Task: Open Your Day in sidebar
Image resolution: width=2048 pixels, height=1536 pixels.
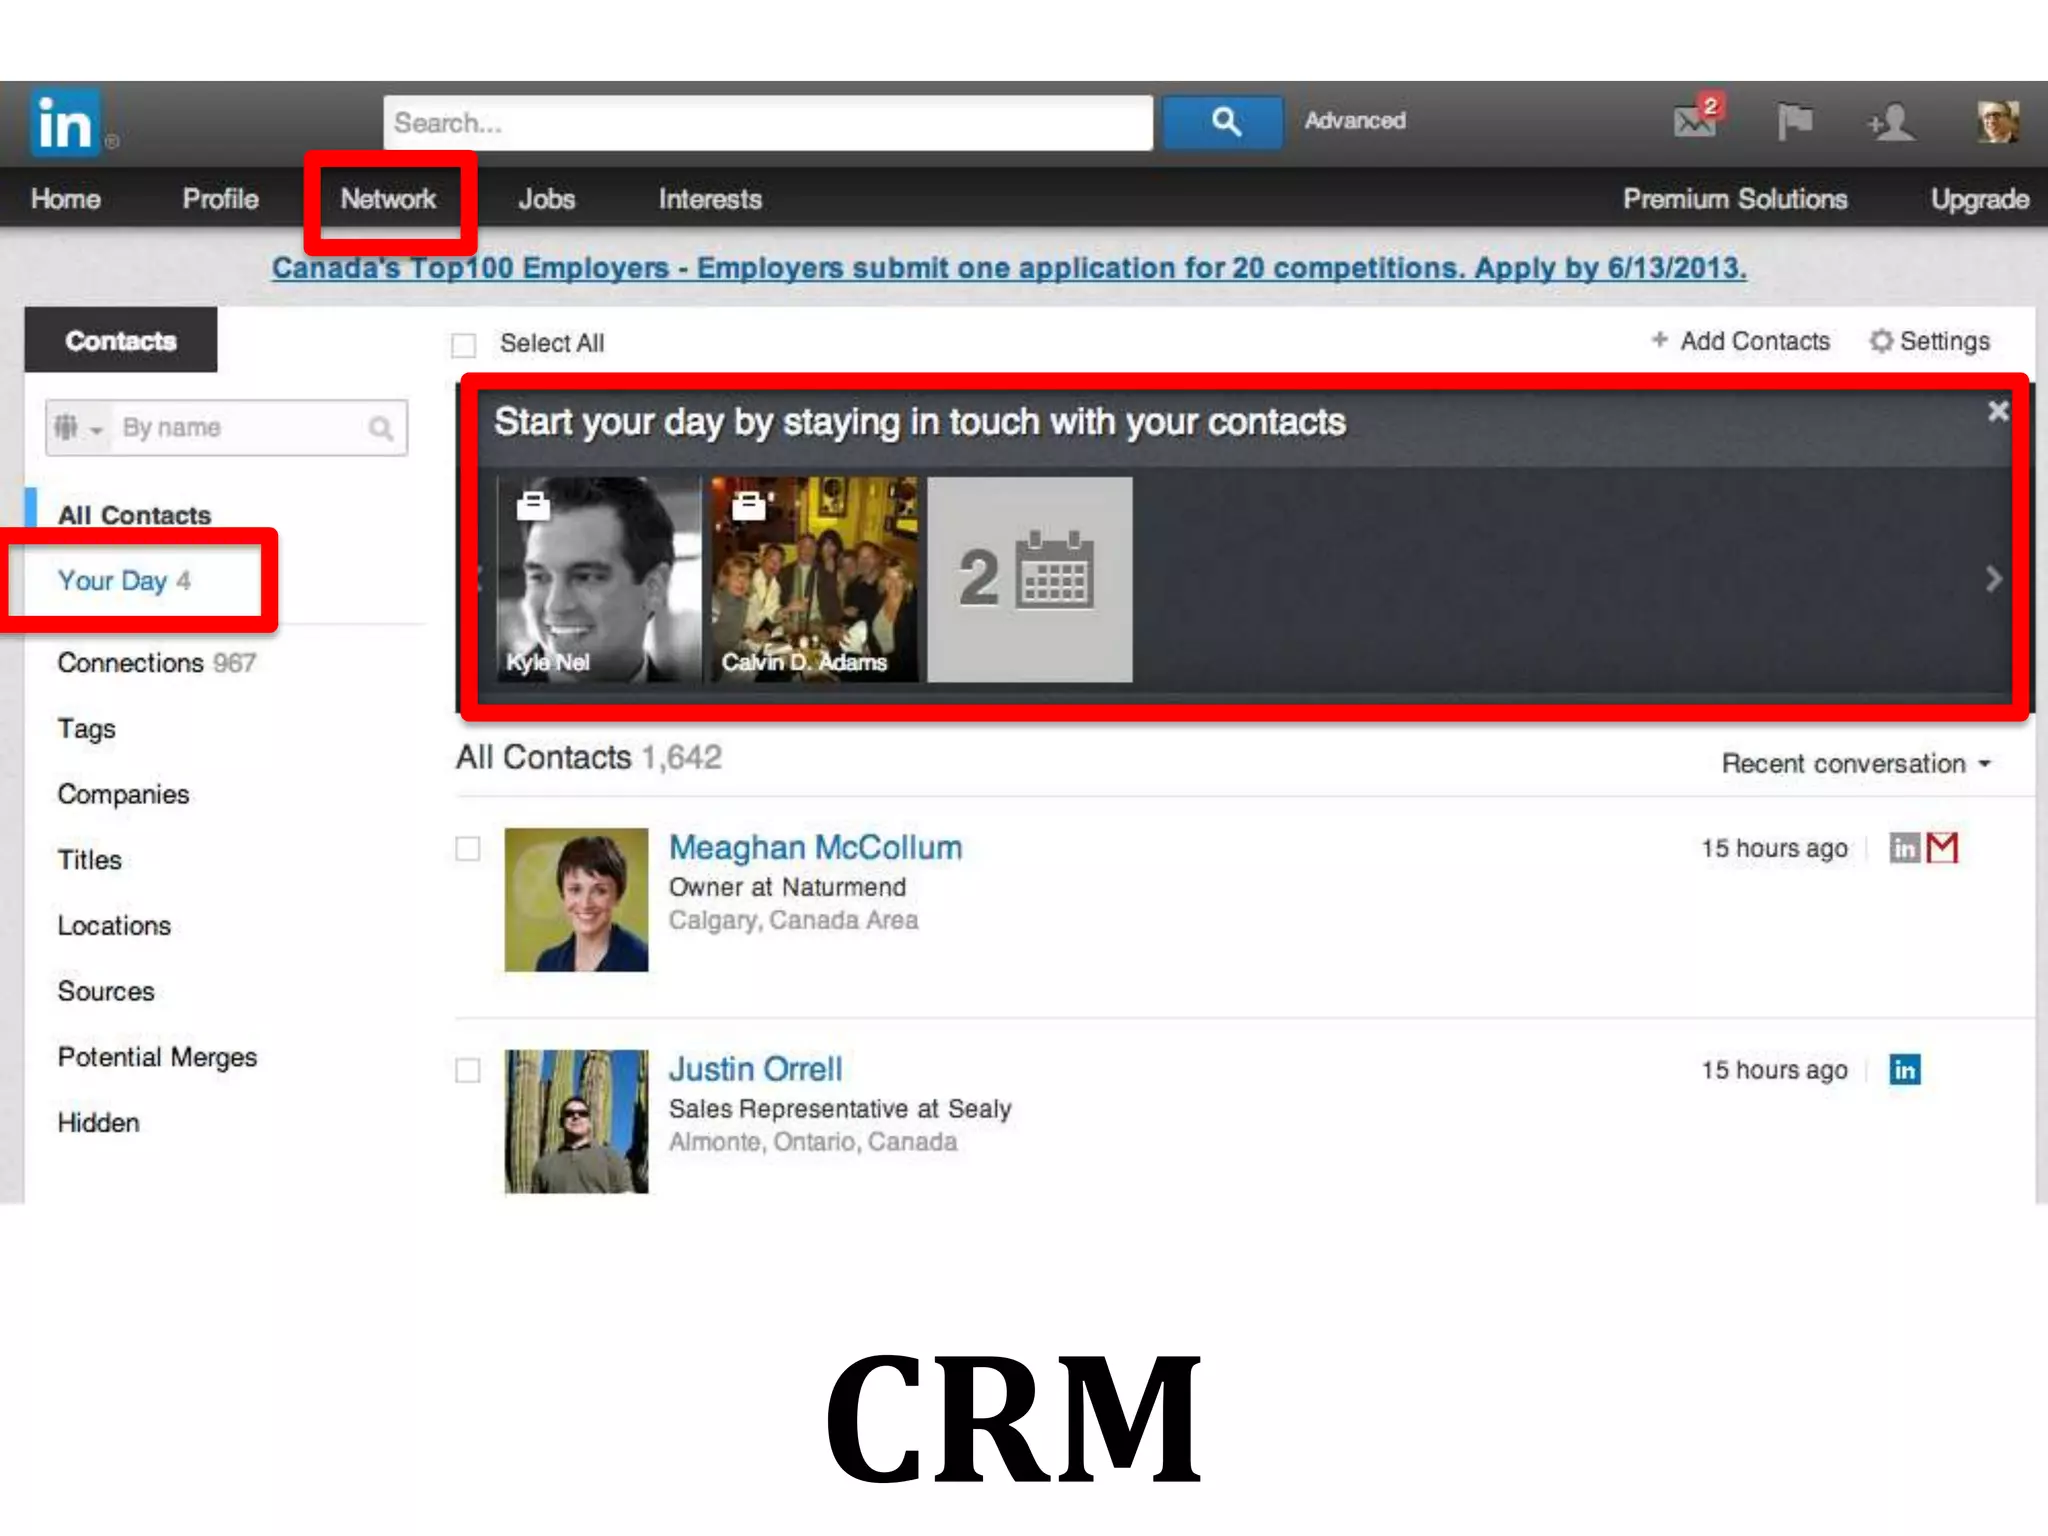Action: 124,581
